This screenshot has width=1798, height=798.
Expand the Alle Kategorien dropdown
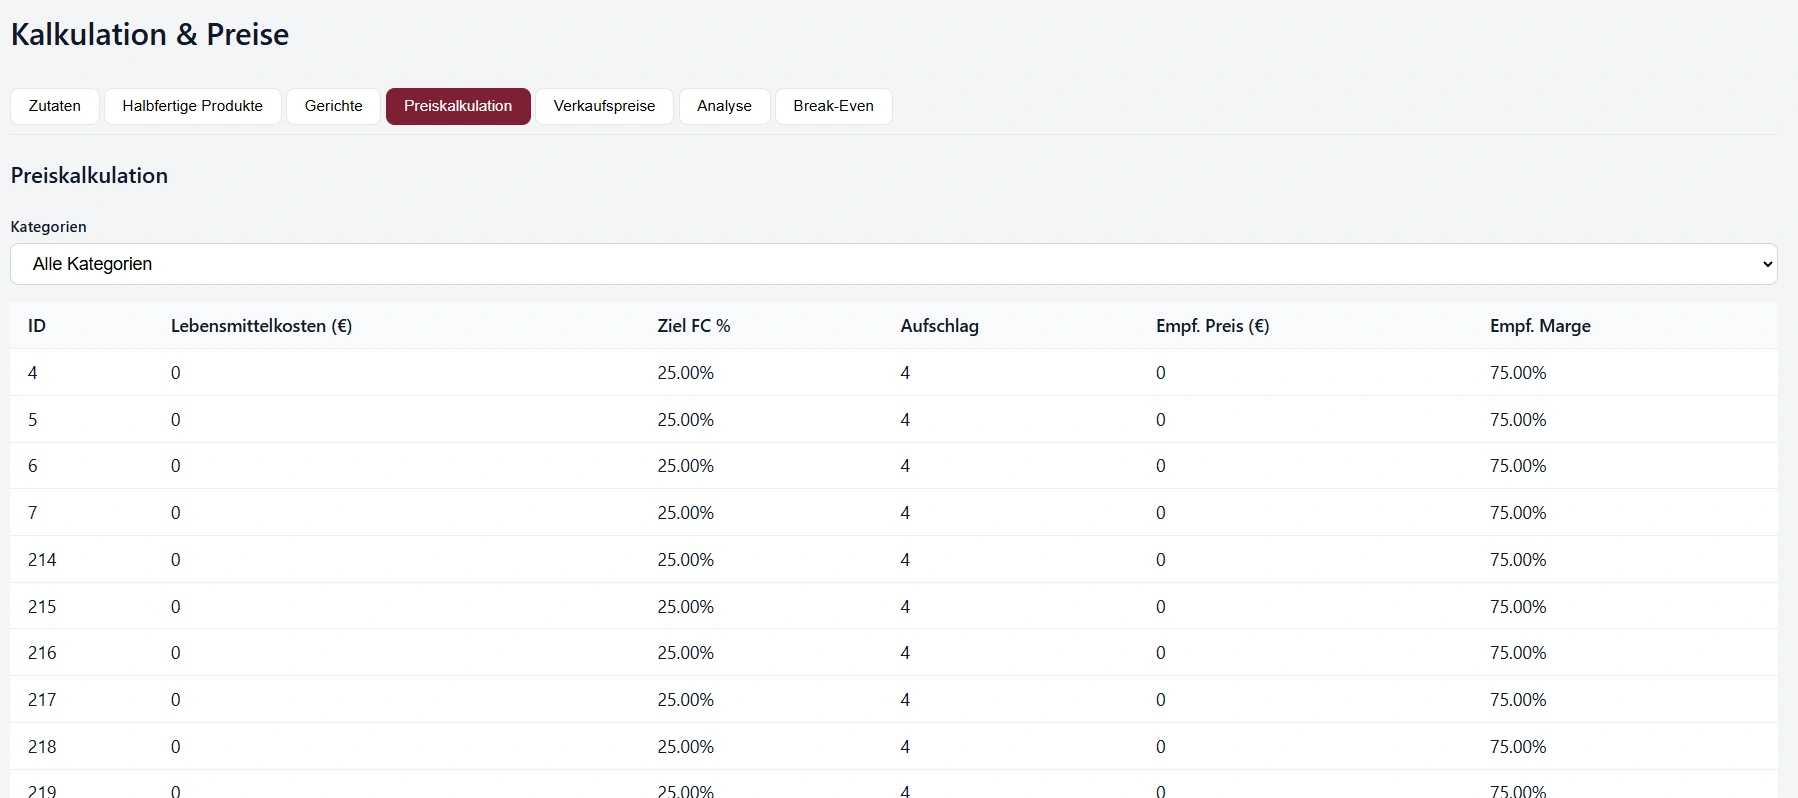[894, 264]
